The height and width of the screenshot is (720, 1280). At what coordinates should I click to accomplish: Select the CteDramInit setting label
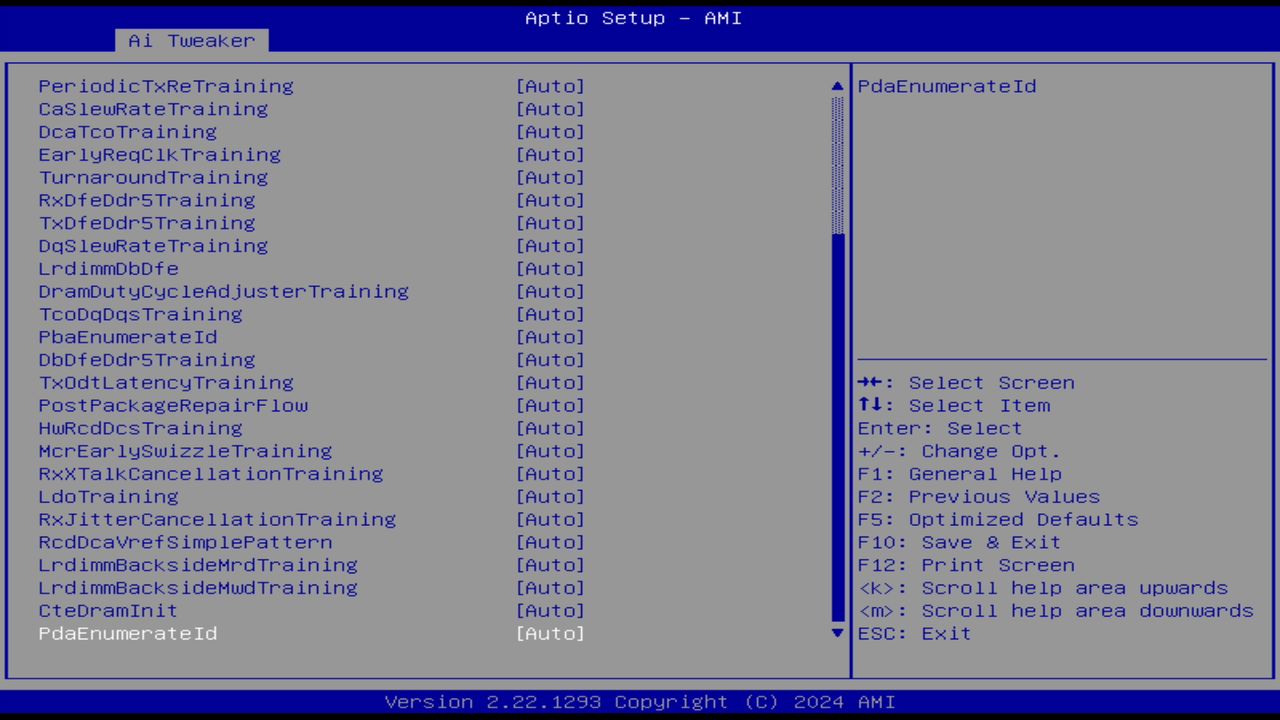click(109, 611)
